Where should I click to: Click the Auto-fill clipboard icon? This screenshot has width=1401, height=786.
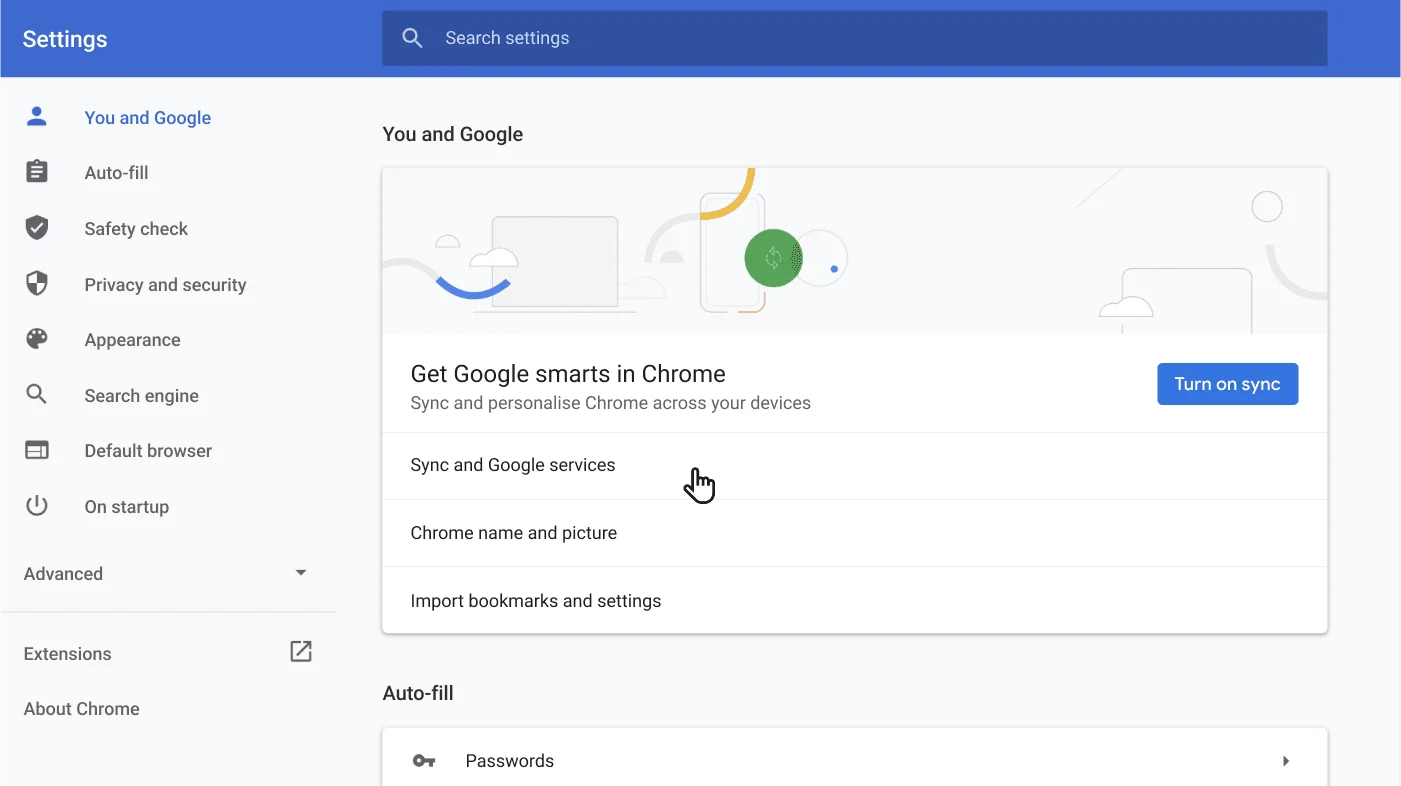coord(36,171)
